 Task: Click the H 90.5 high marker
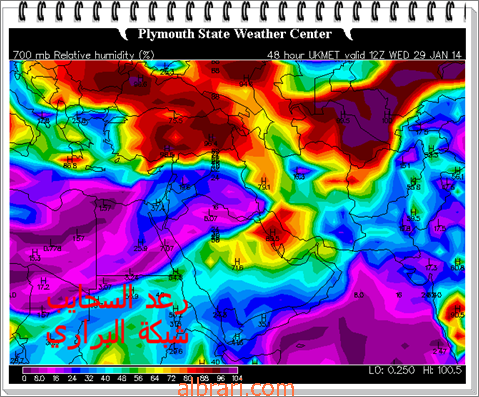458,311
